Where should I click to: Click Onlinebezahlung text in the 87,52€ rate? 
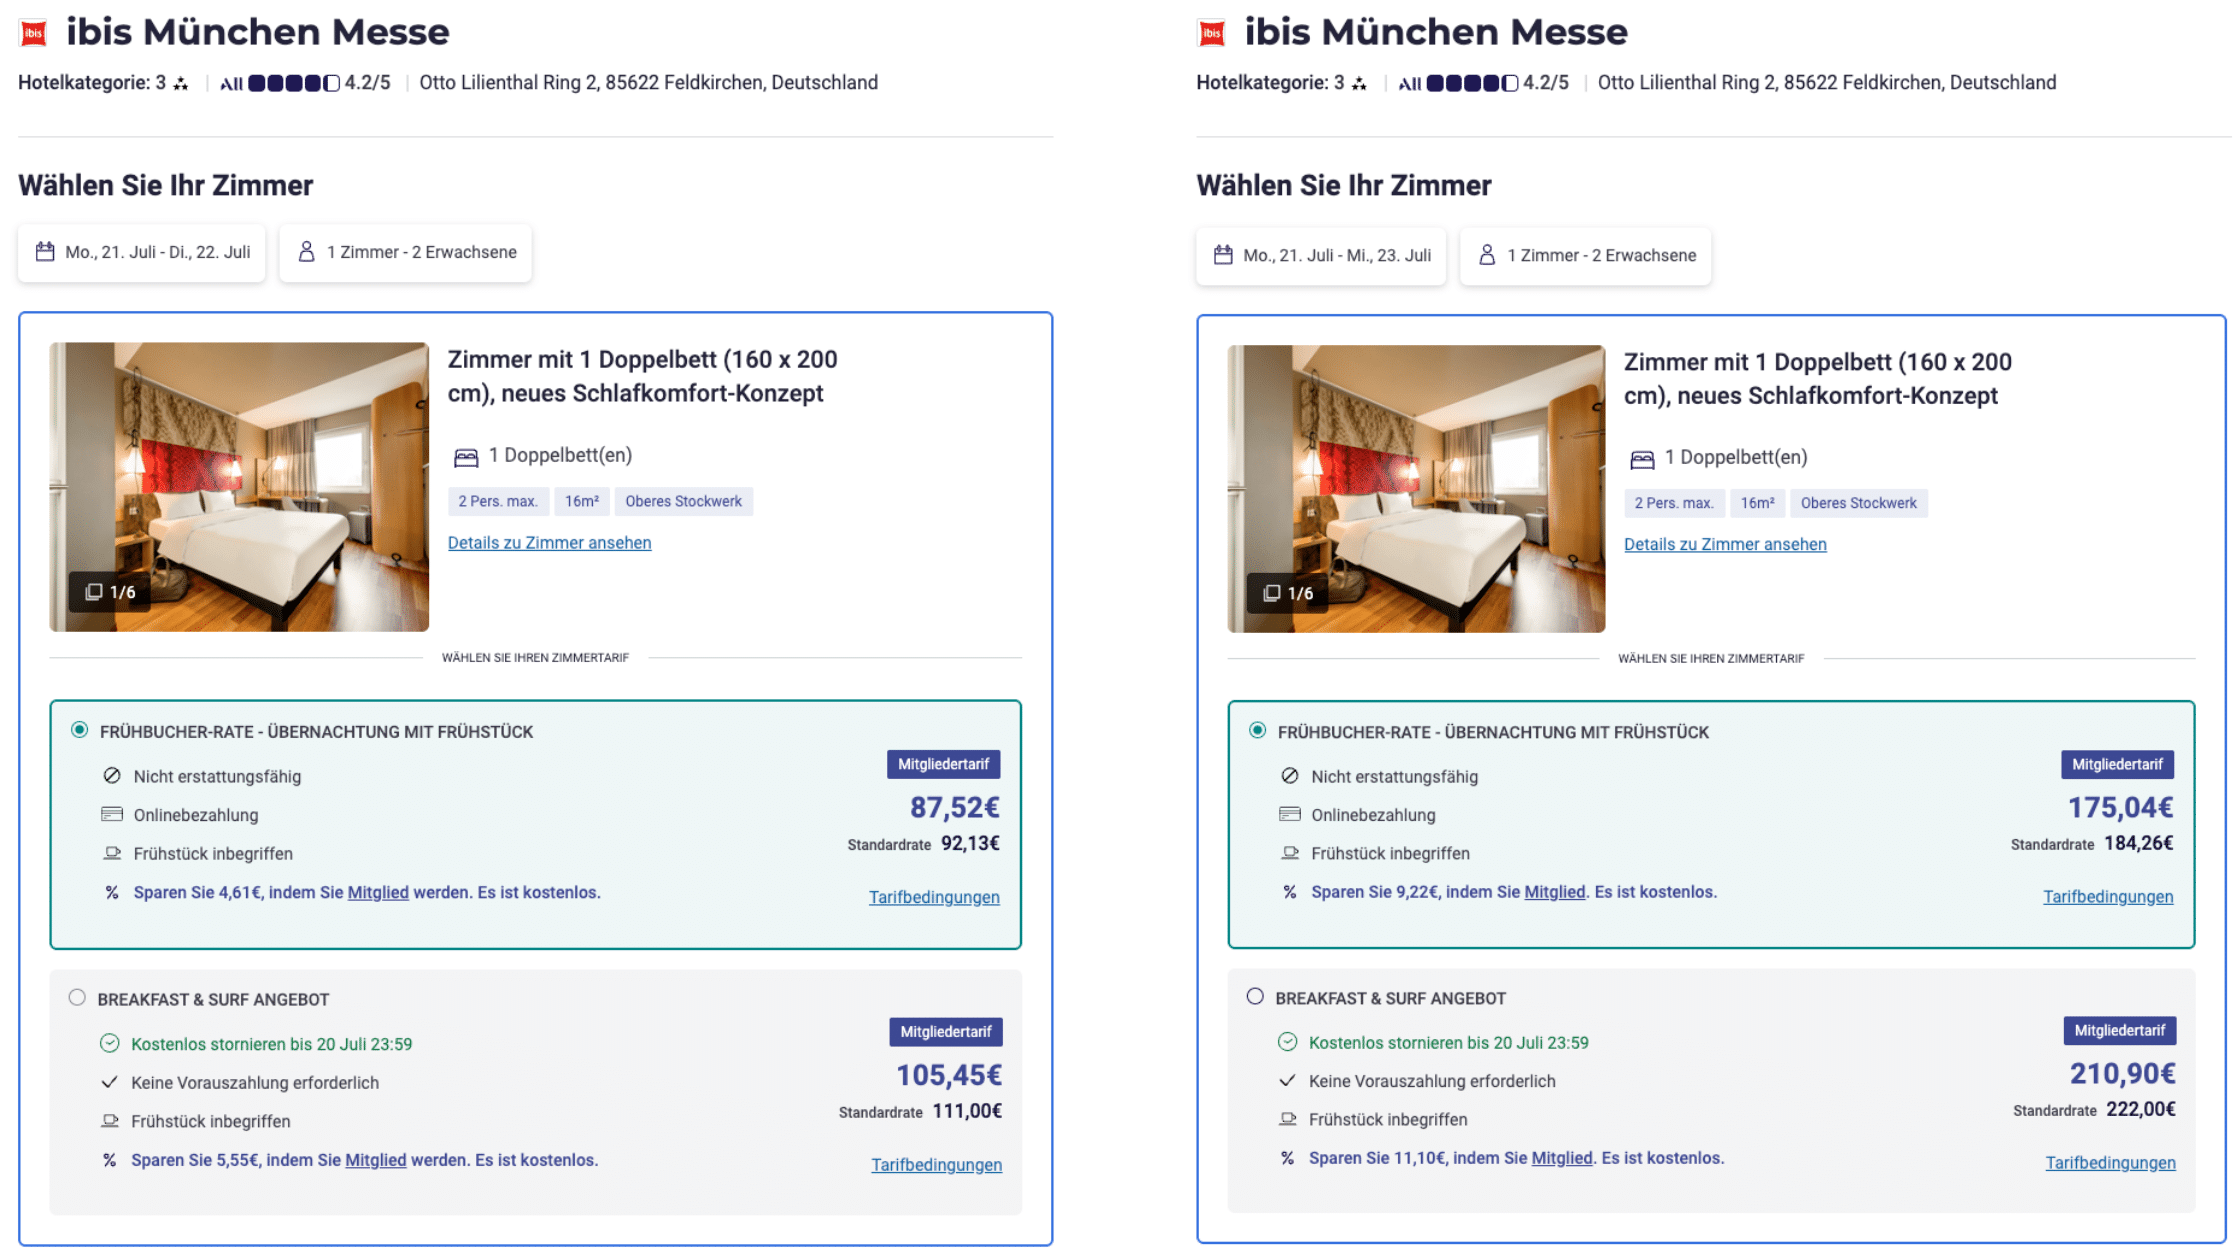[x=196, y=815]
